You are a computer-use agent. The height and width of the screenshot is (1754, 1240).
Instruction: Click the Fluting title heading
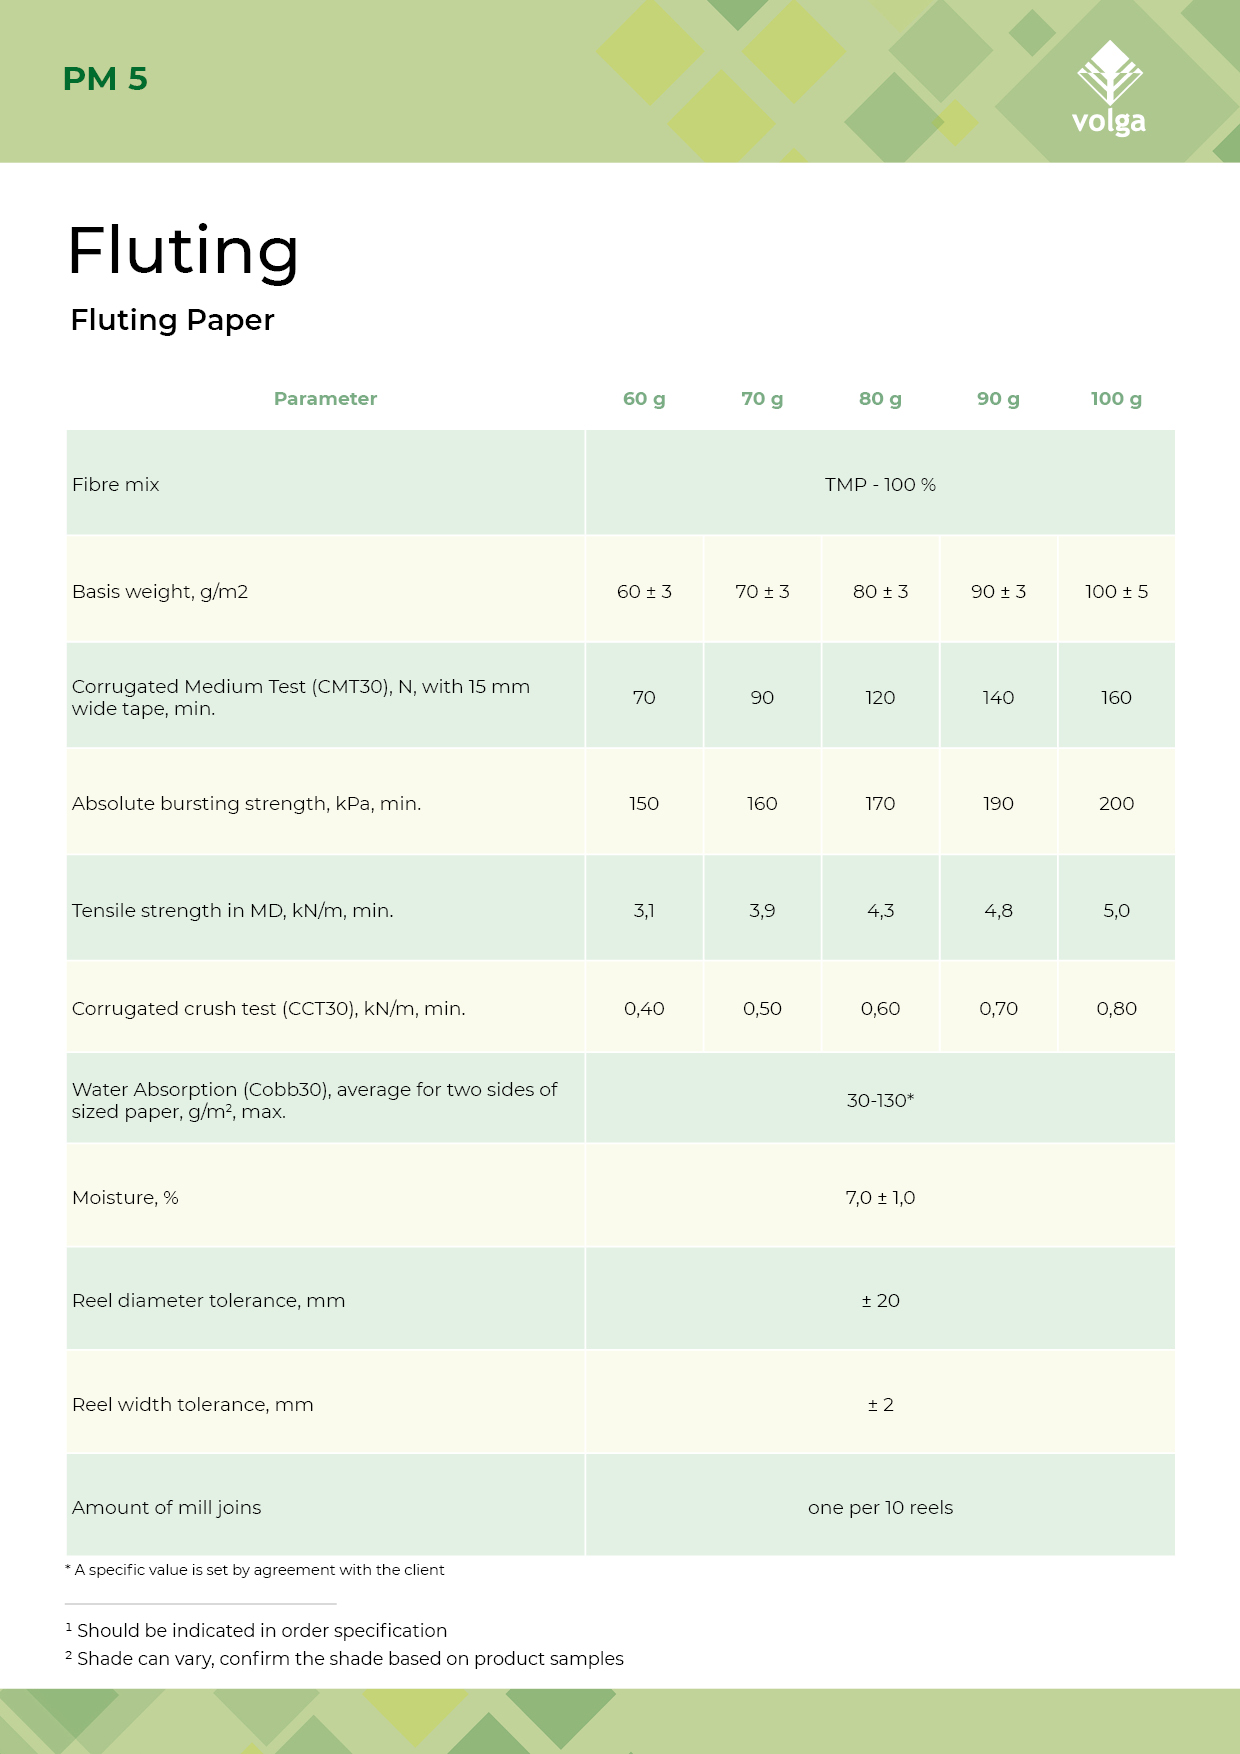183,251
